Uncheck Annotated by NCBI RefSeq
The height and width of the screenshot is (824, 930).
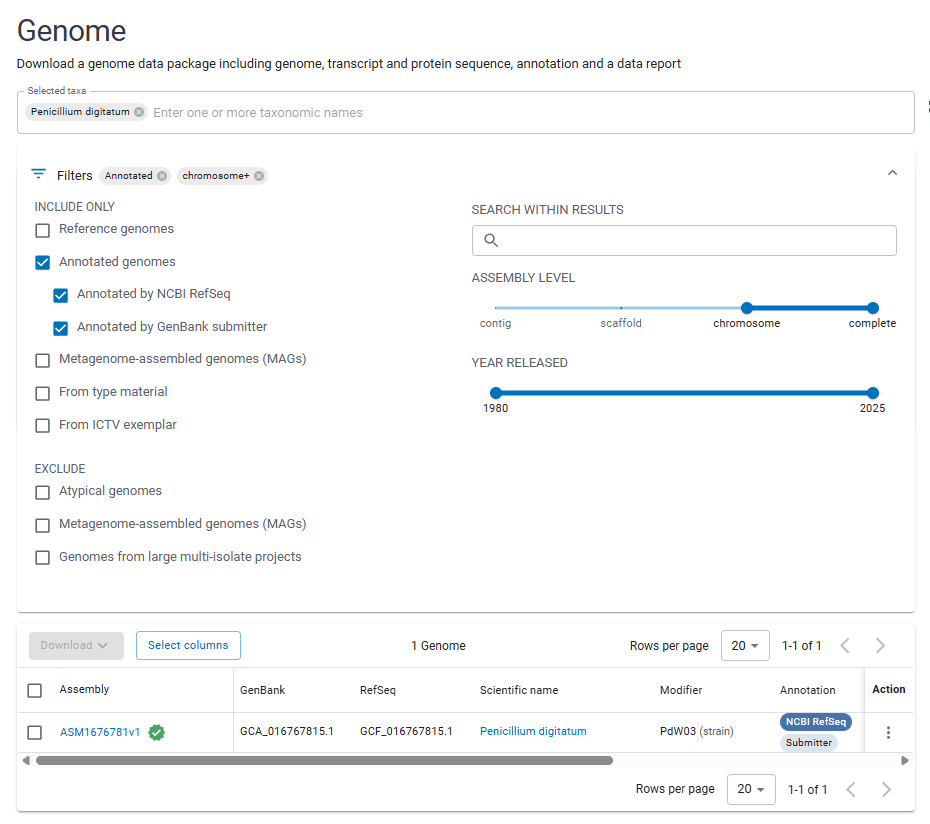(61, 295)
